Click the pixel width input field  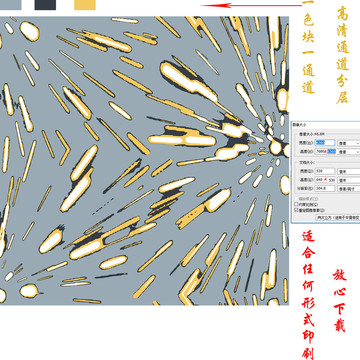point(325,143)
